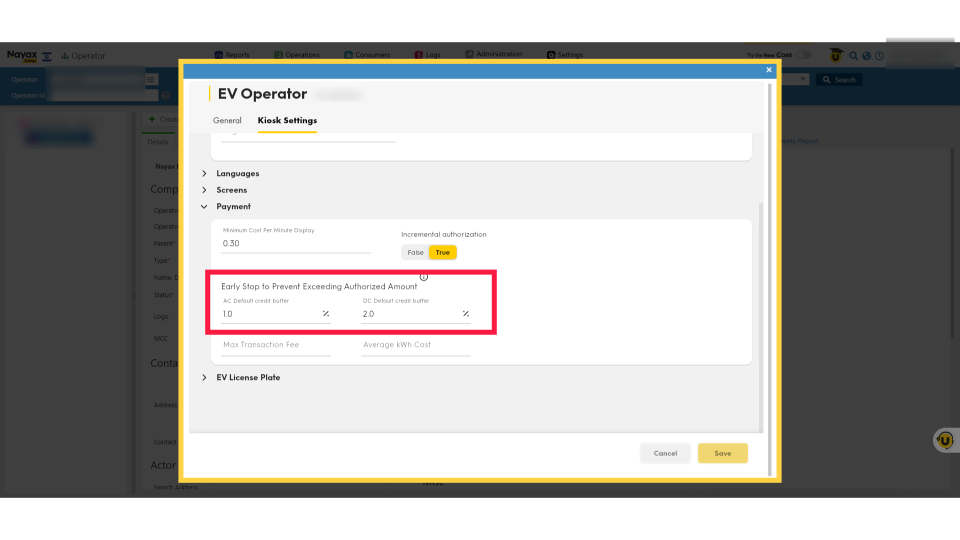
Task: Click the Nayax logo
Action: tap(21, 56)
